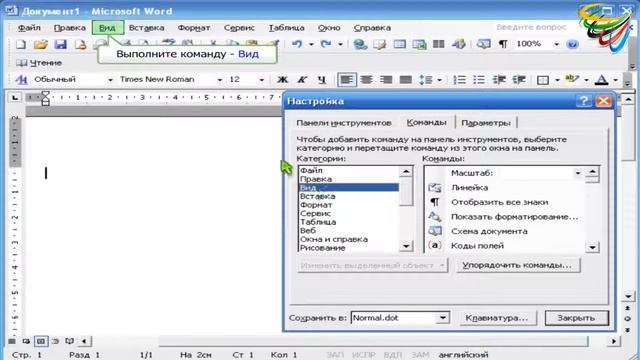640x360 pixels.
Task: Justify text alignment
Action: tap(405, 80)
